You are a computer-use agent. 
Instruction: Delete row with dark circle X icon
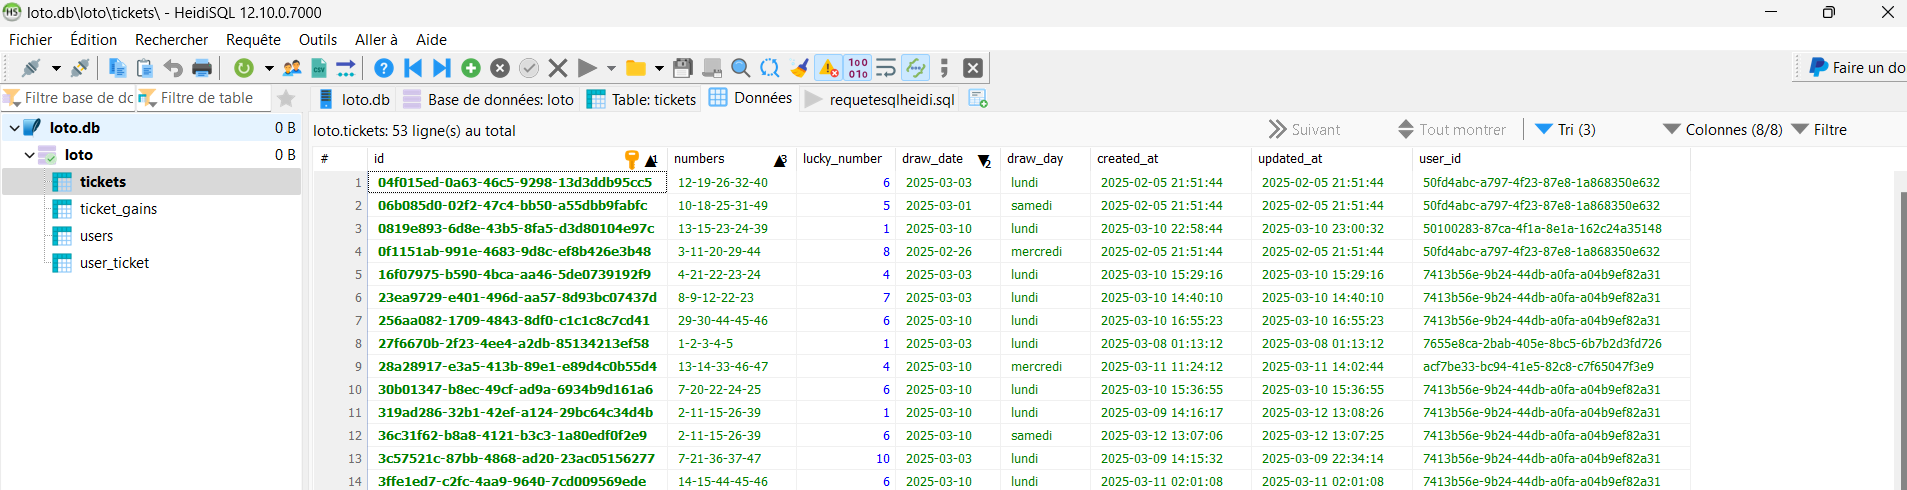500,68
